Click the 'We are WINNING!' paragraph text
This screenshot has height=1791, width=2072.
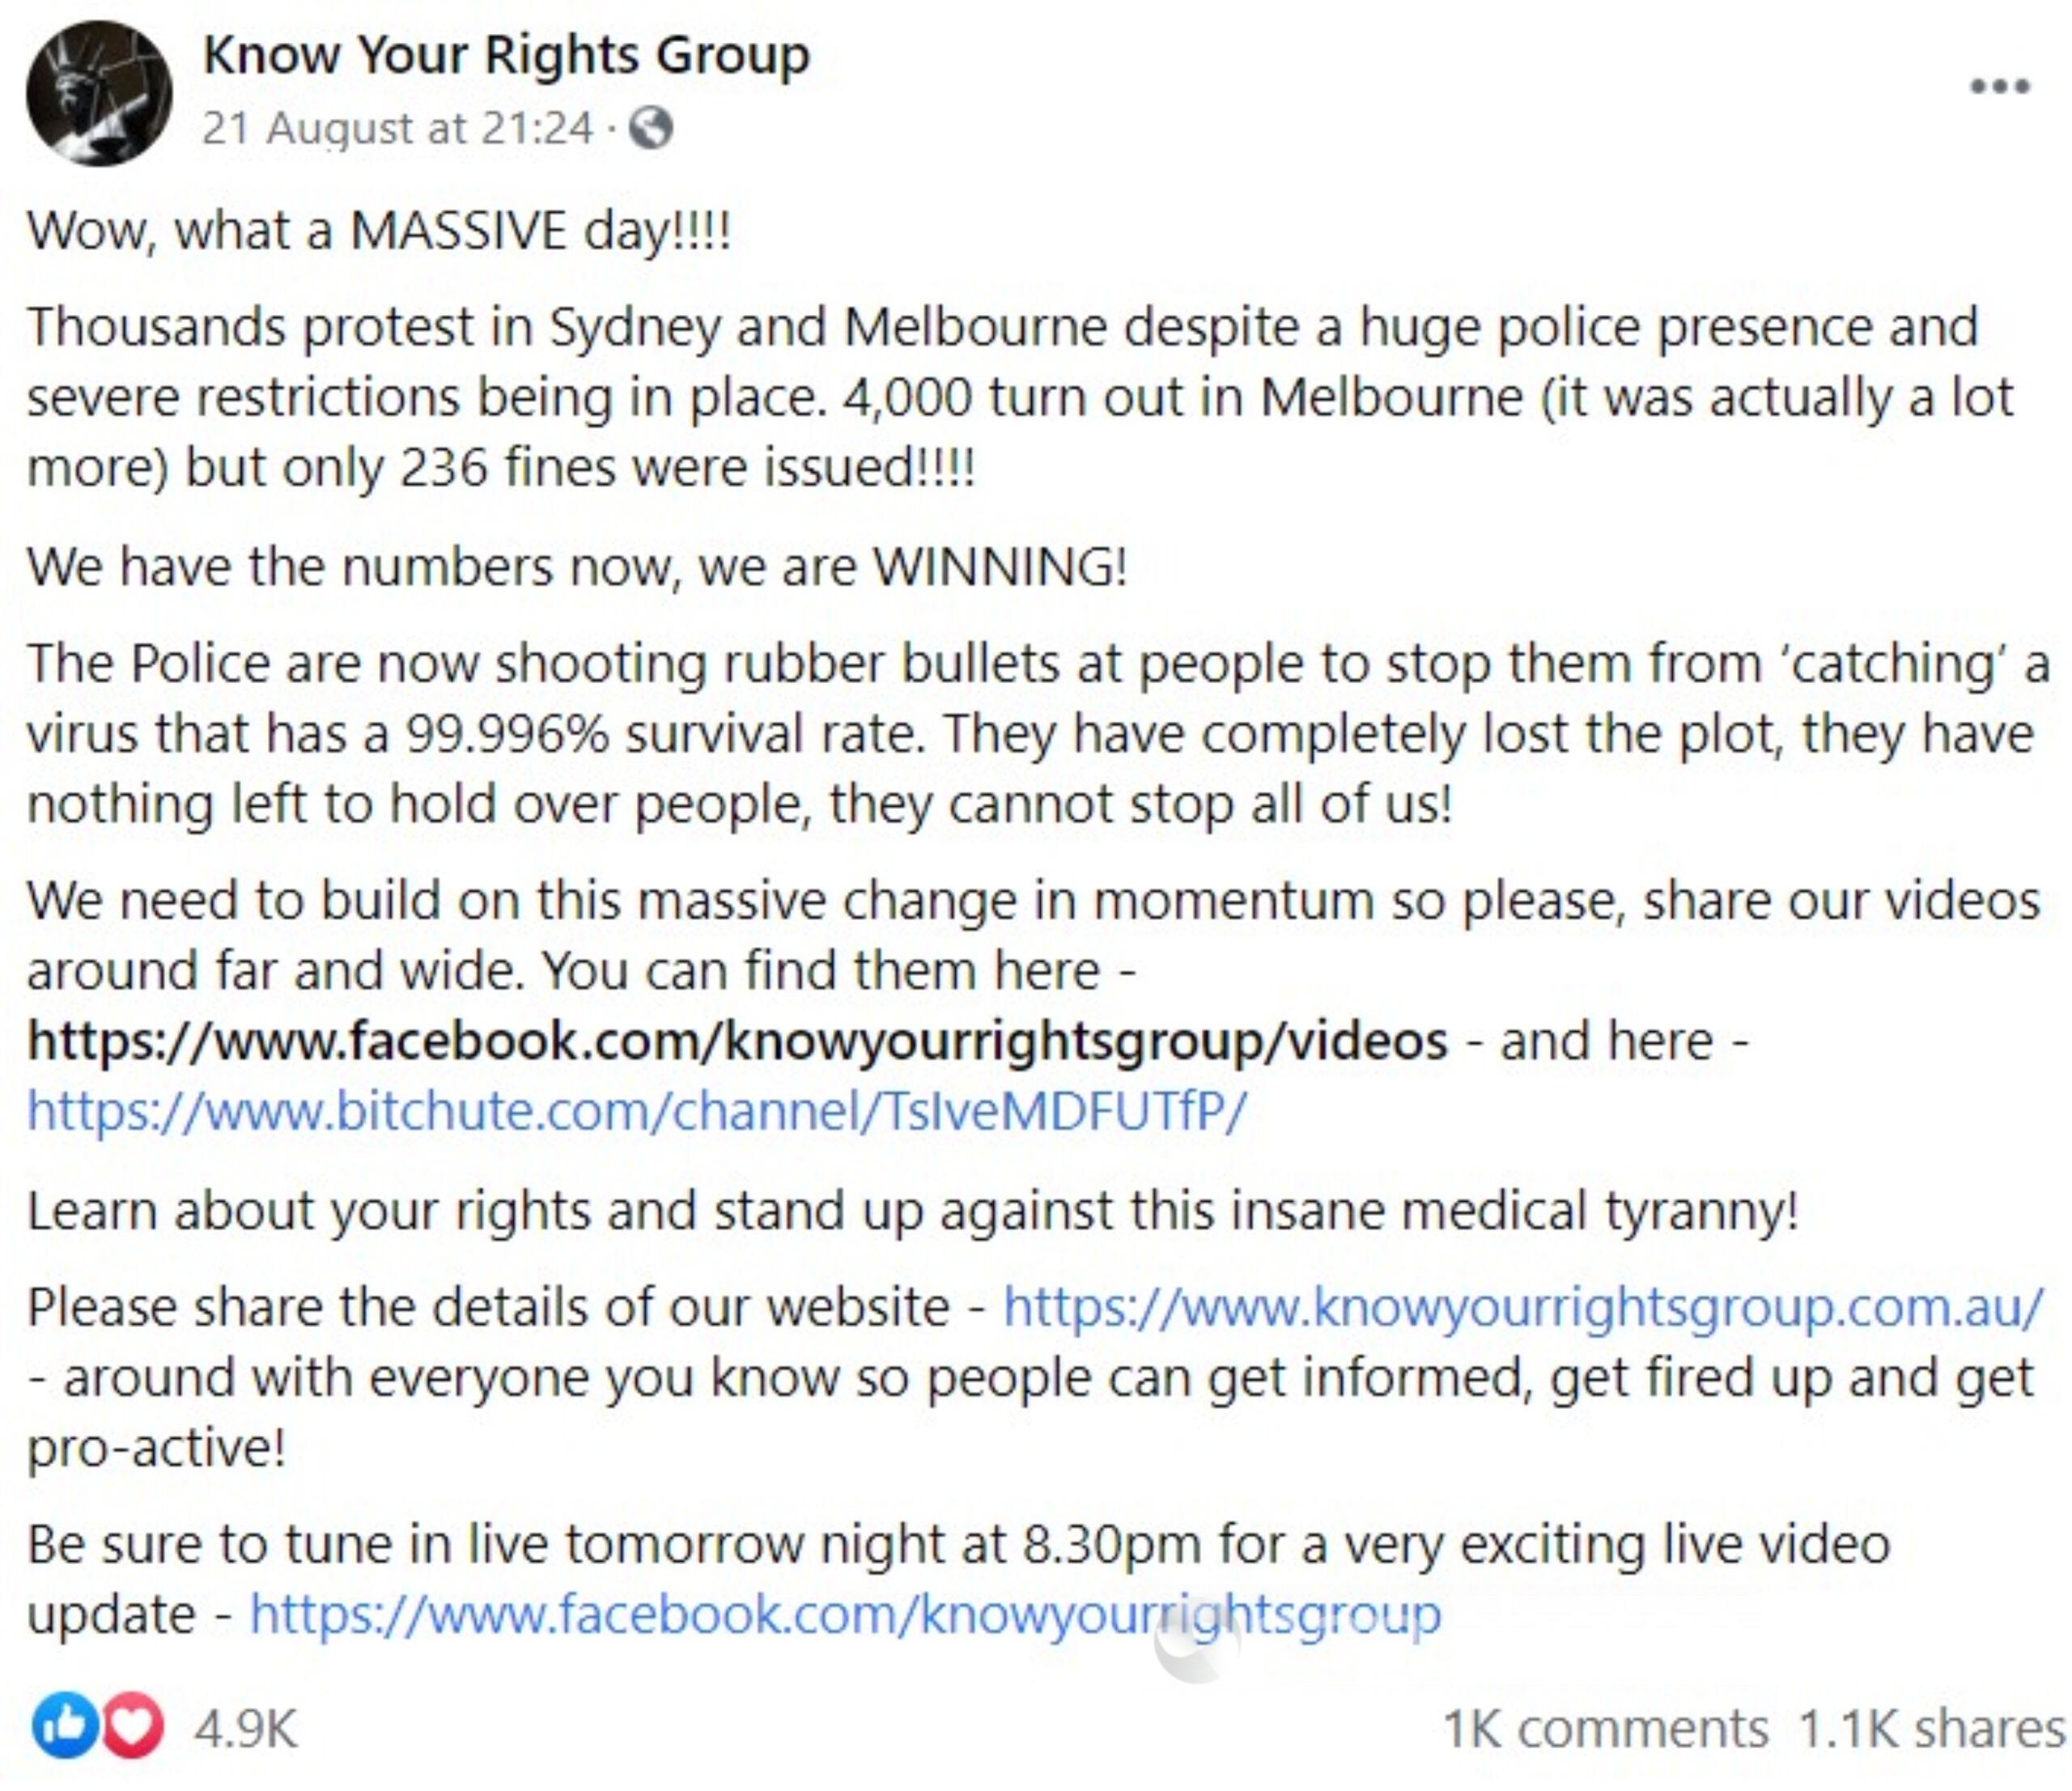[x=577, y=566]
